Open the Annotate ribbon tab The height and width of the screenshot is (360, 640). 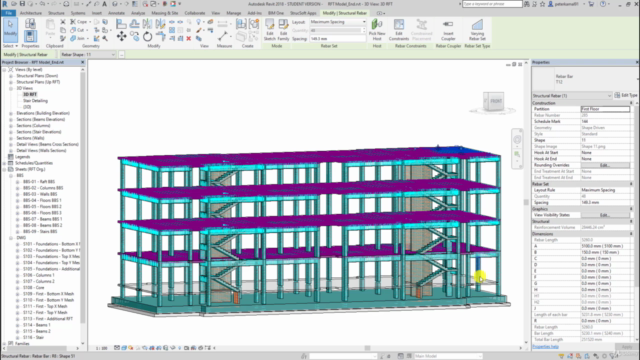click(x=116, y=13)
